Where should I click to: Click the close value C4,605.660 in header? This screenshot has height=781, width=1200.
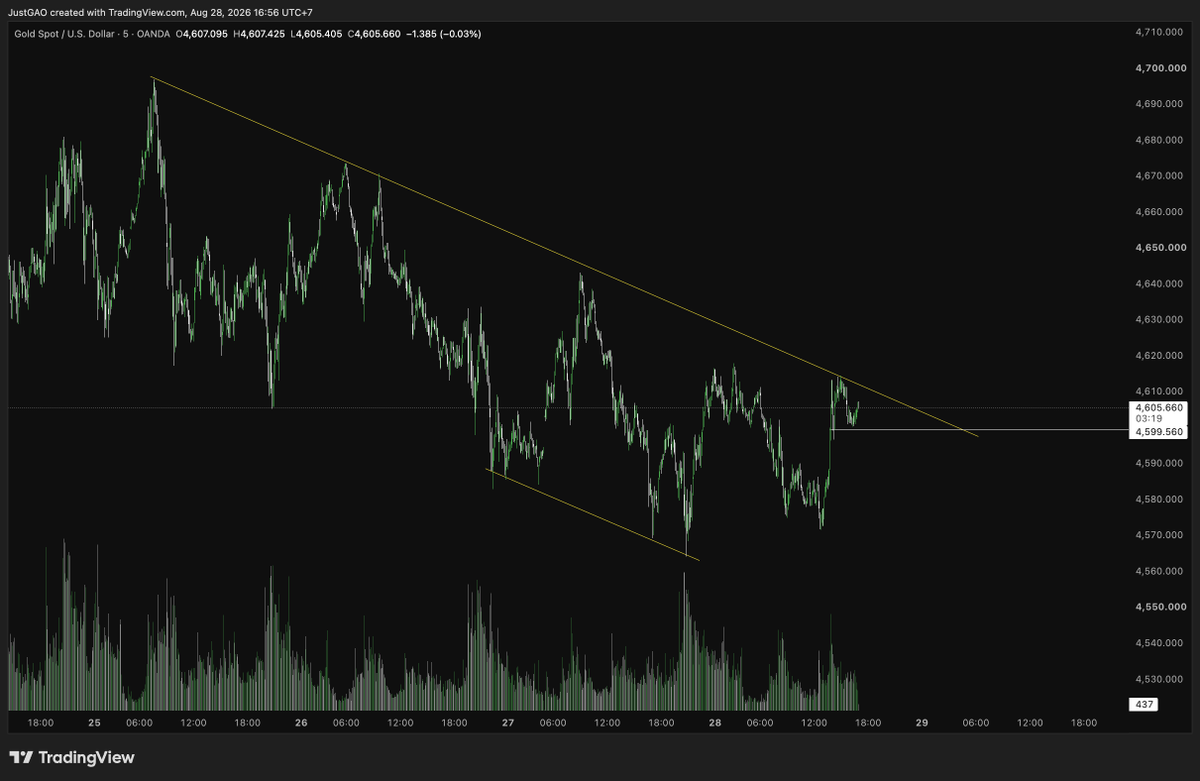pos(373,34)
